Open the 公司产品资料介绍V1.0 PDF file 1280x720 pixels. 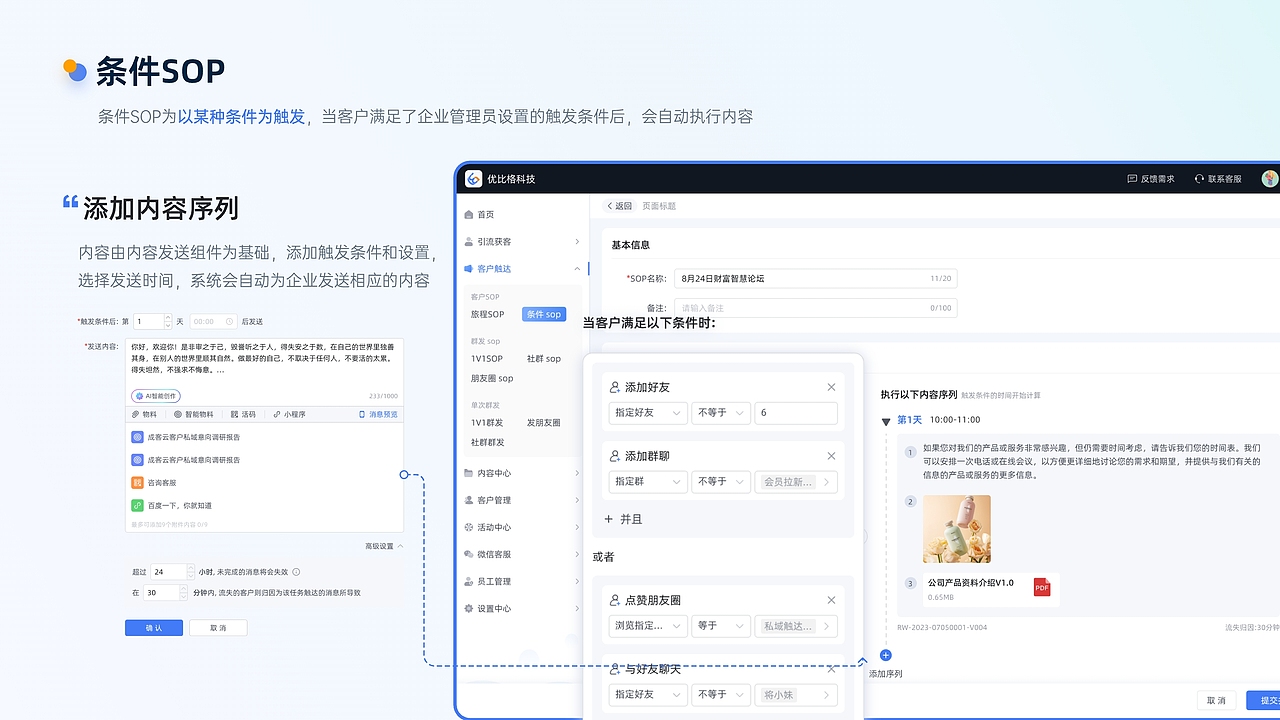pos(991,589)
